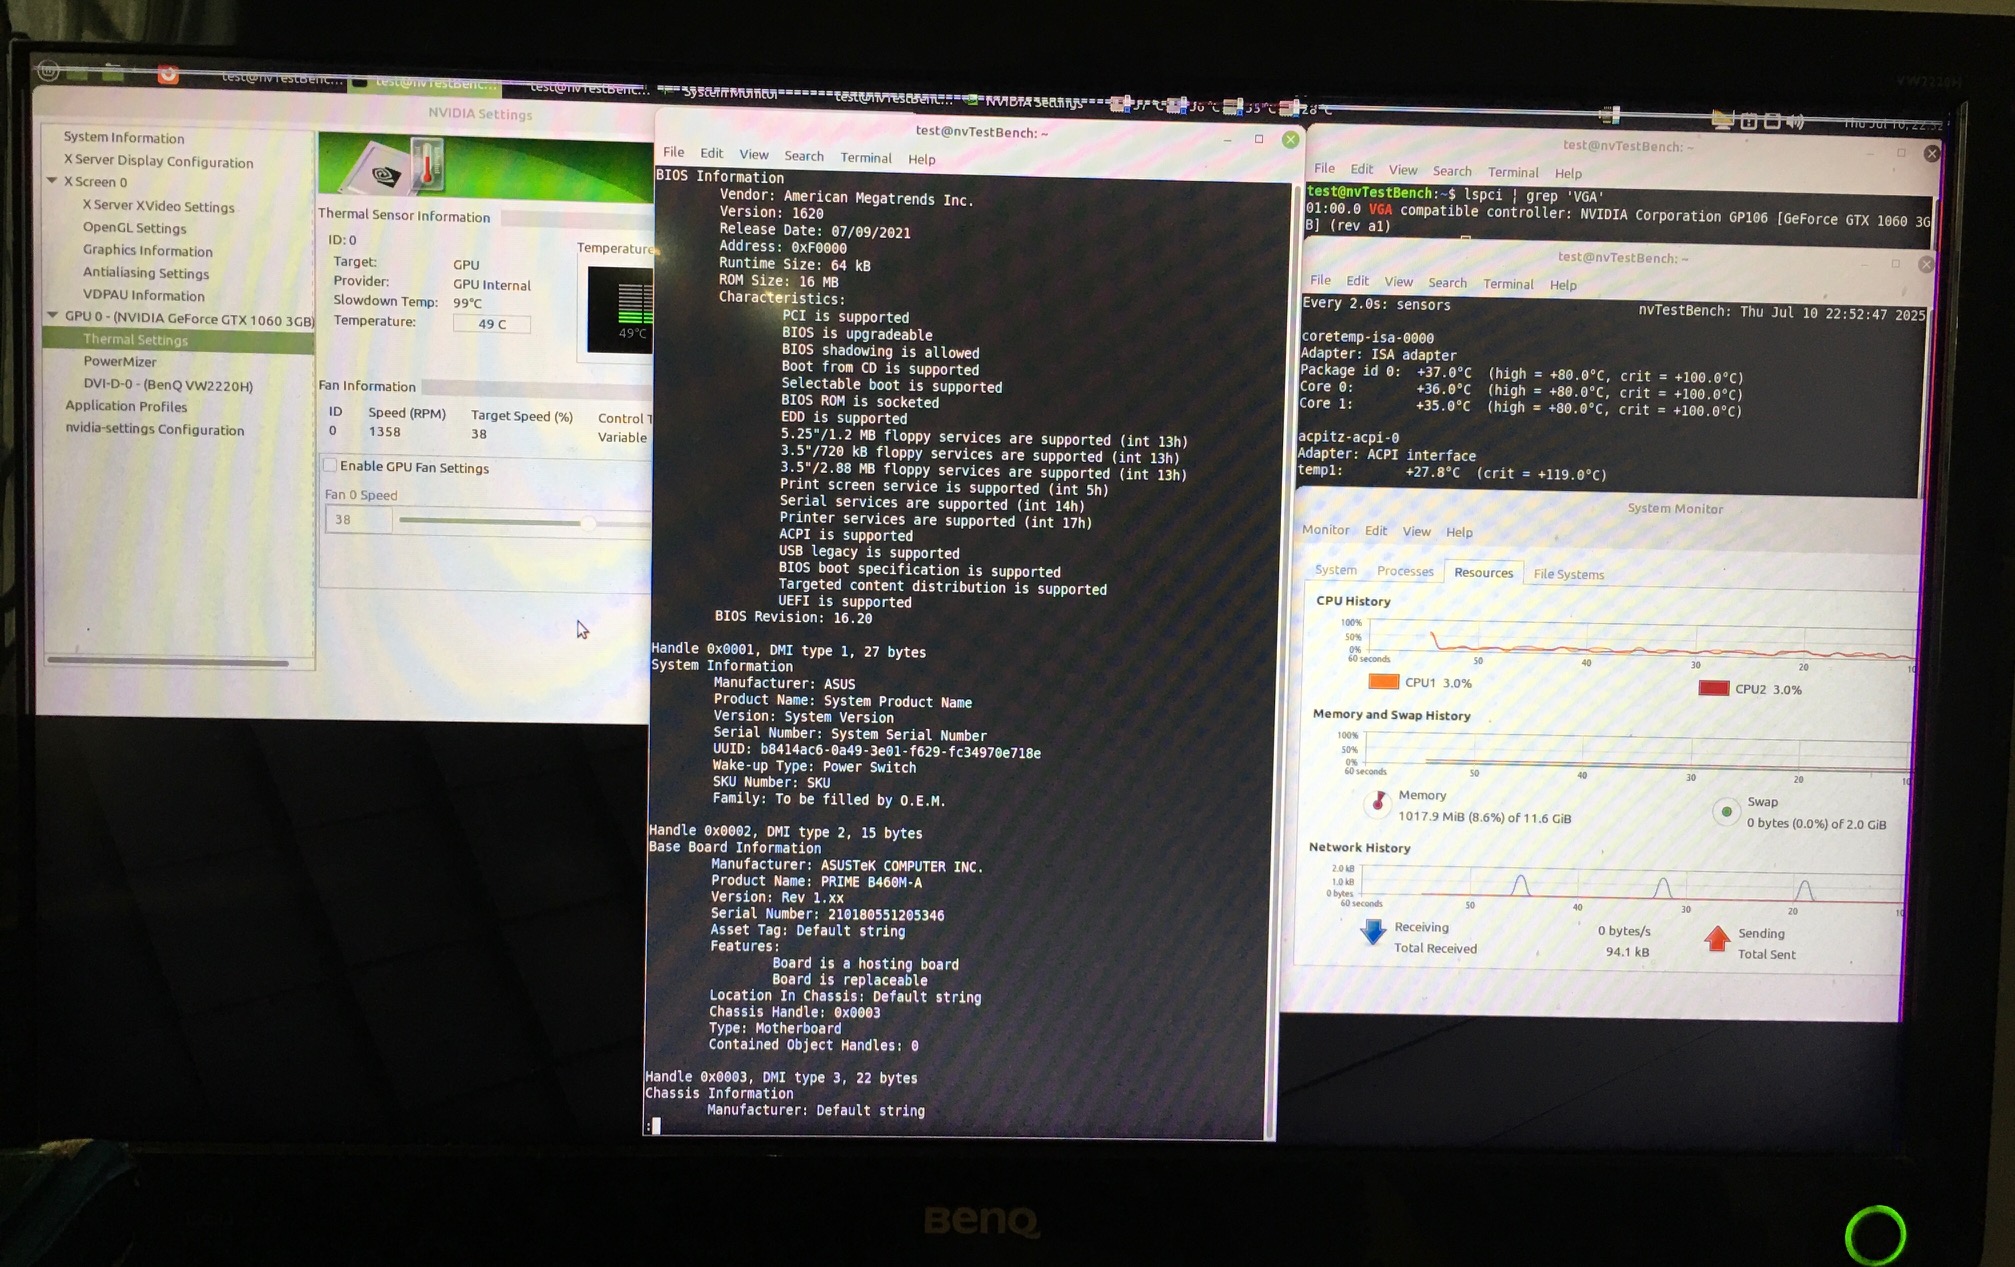This screenshot has height=1267, width=2015.
Task: Open the CPU1 orange color swatch
Action: tap(1383, 682)
